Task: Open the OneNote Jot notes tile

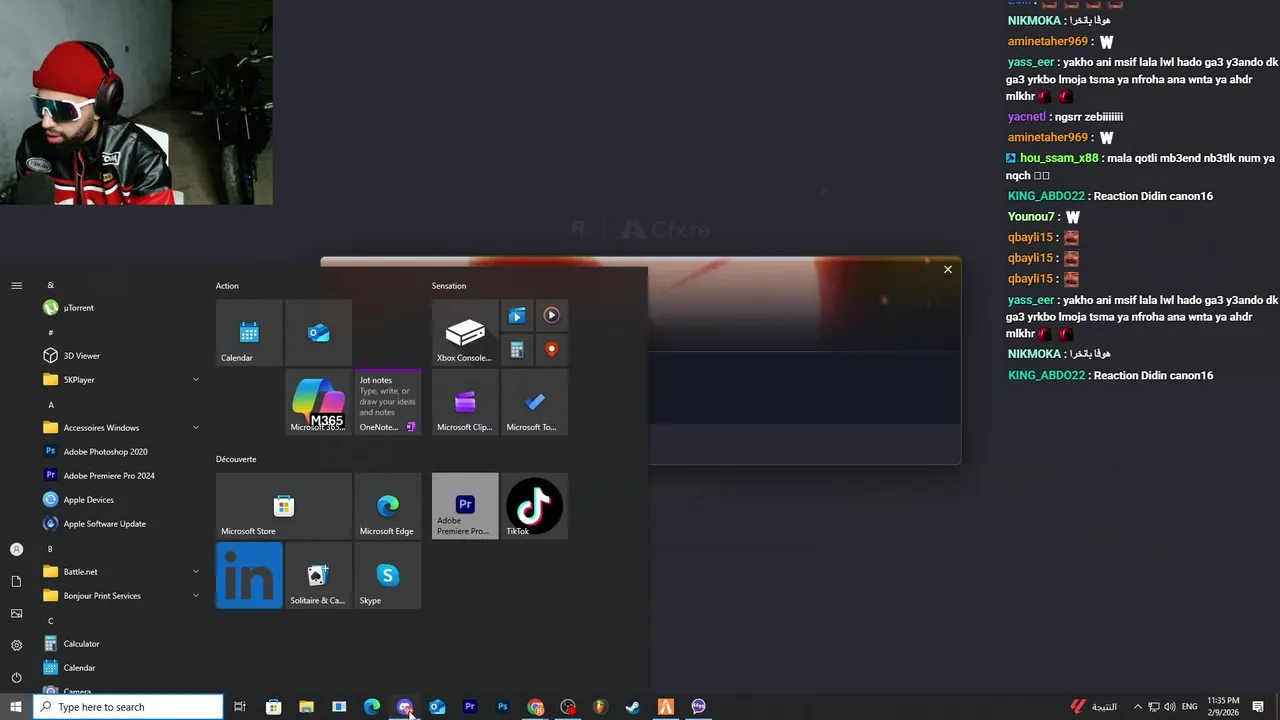Action: [388, 402]
